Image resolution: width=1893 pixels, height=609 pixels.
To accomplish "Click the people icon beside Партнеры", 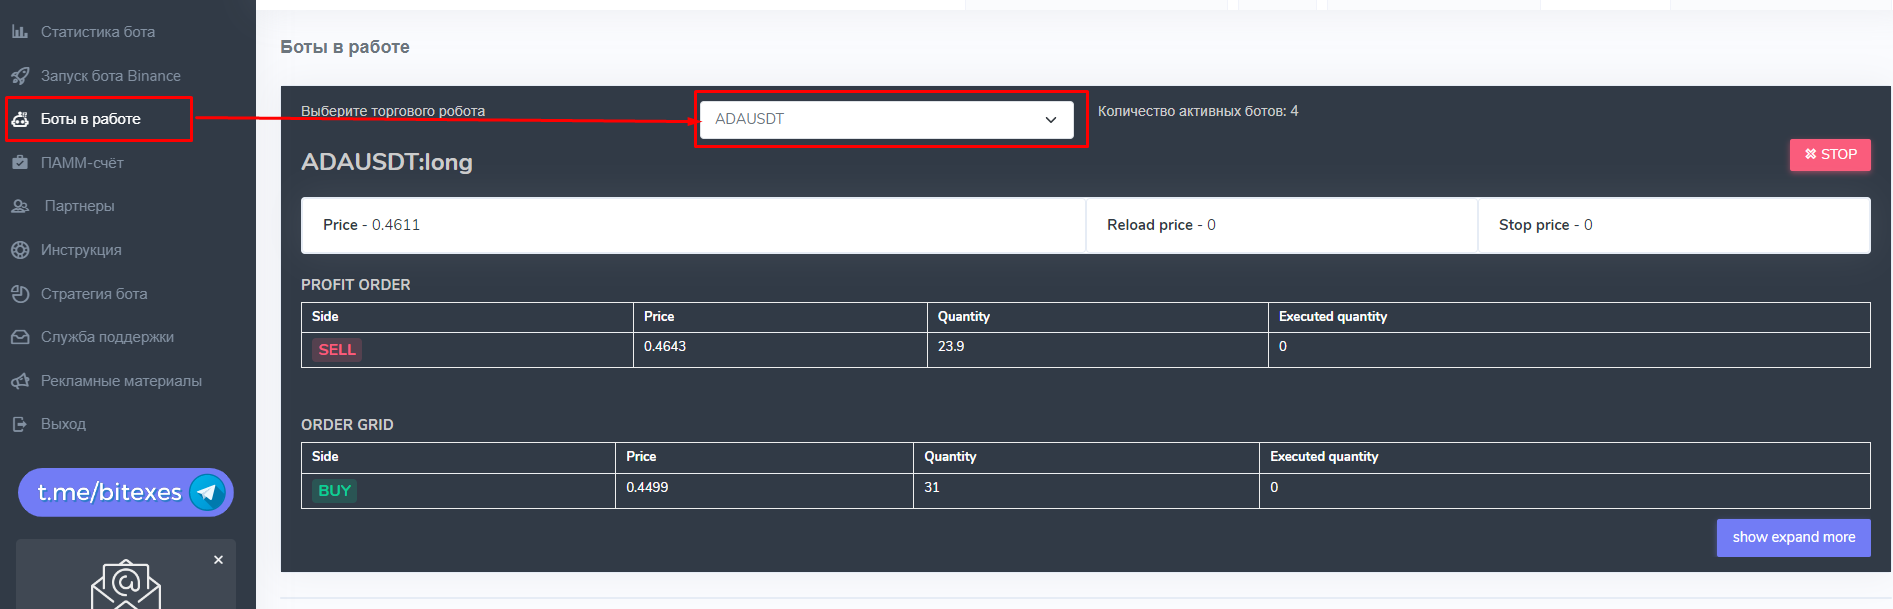I will tap(20, 206).
